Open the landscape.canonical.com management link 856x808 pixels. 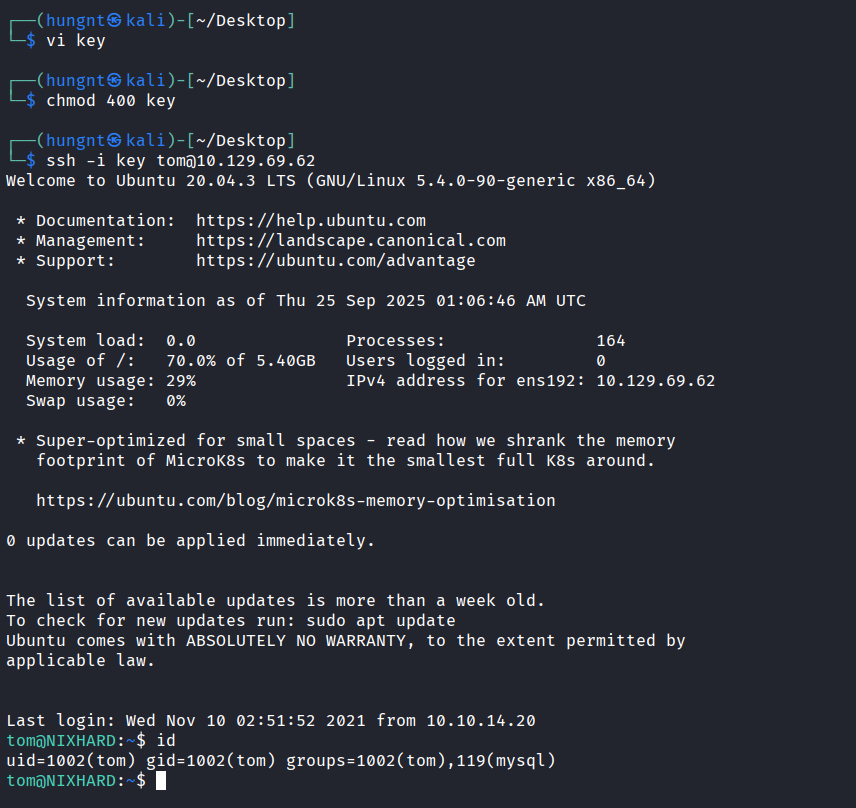[350, 240]
